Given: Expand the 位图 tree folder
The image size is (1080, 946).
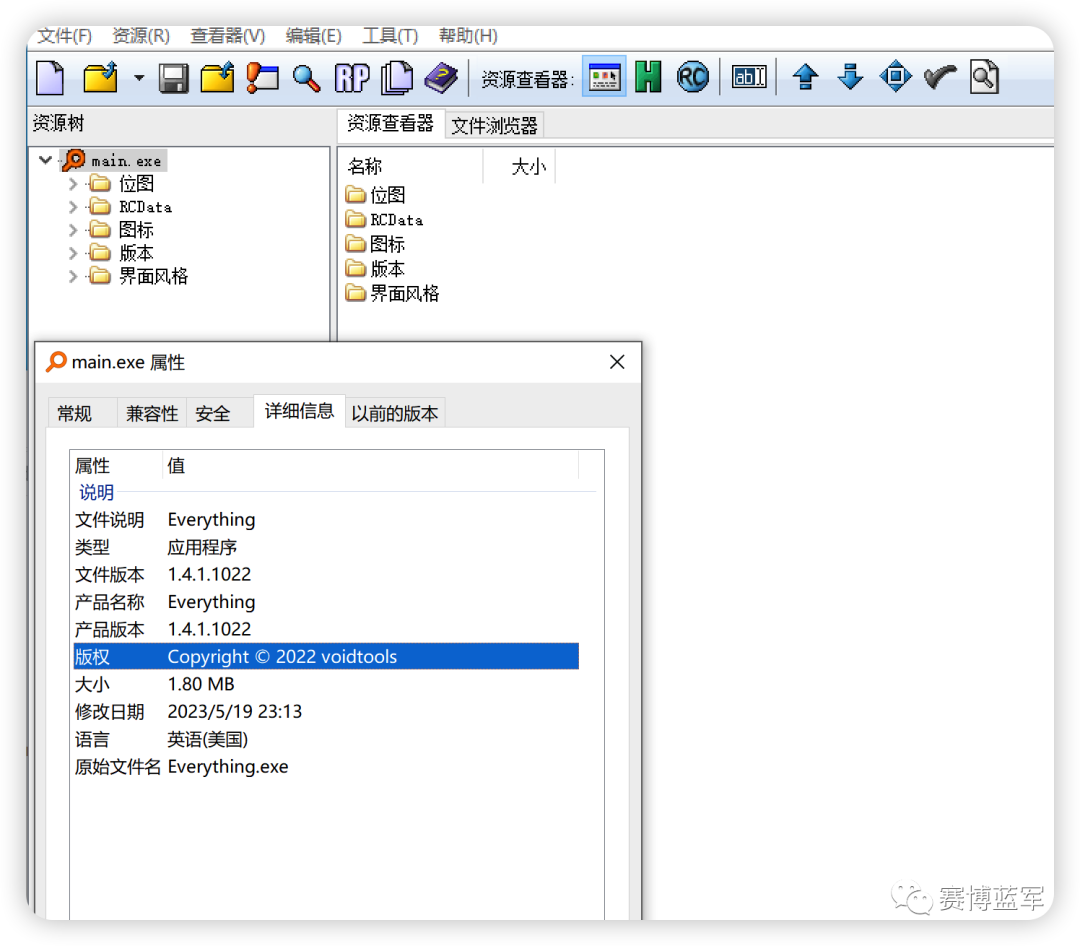Looking at the screenshot, I should click(72, 184).
